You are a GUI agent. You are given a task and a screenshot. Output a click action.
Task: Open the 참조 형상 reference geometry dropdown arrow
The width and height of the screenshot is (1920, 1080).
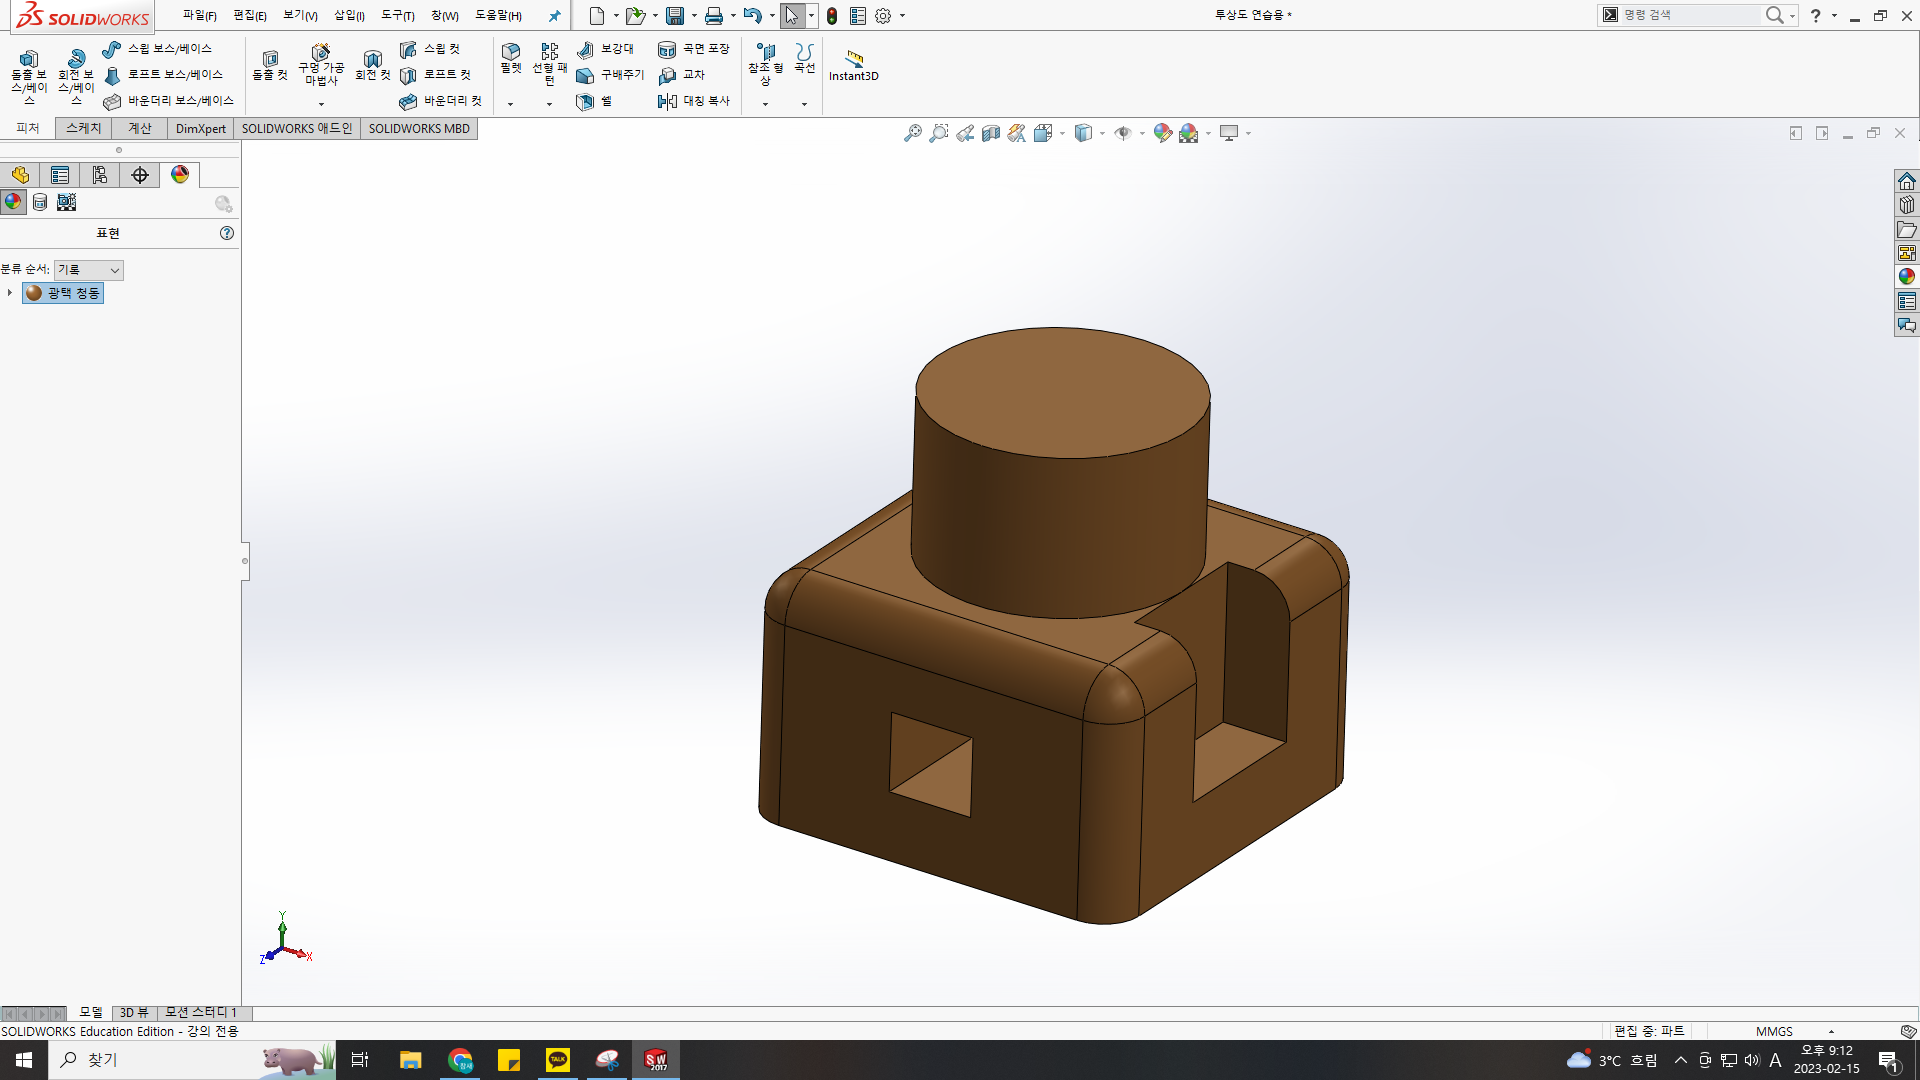(765, 104)
